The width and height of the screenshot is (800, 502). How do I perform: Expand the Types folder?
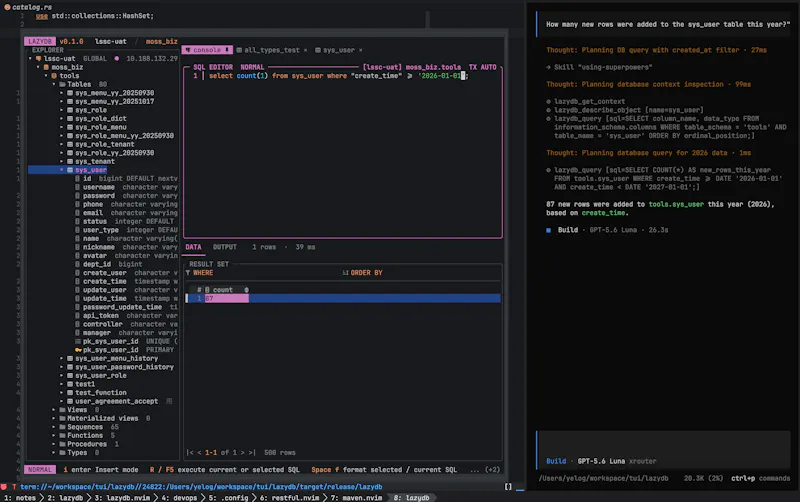tap(54, 453)
